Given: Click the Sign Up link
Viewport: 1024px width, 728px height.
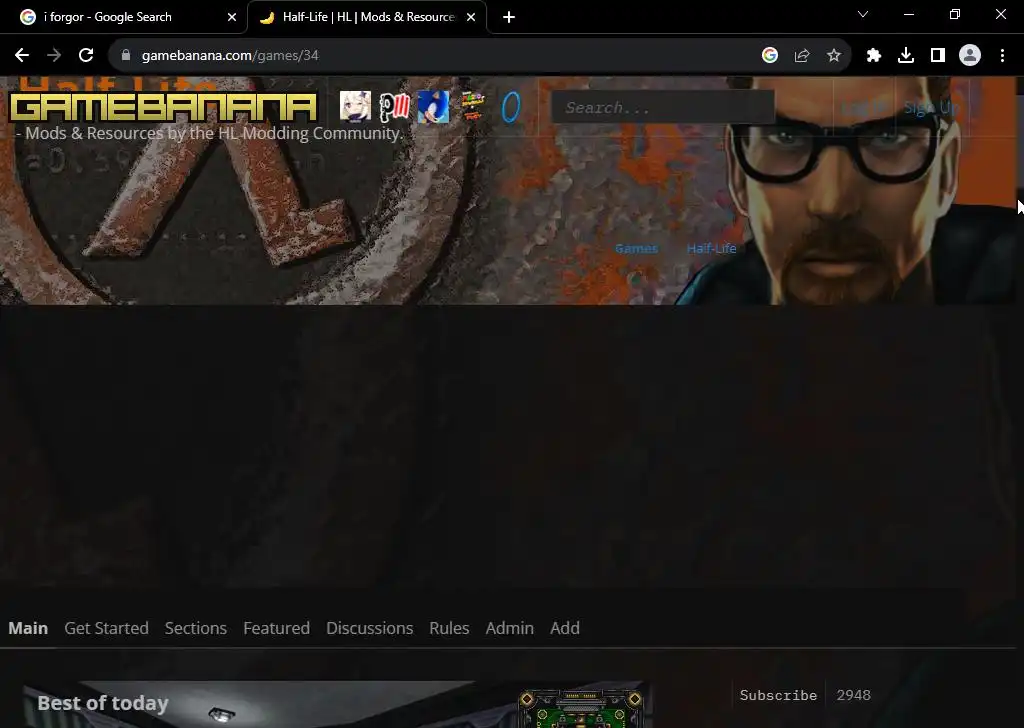Looking at the screenshot, I should pyautogui.click(x=932, y=108).
